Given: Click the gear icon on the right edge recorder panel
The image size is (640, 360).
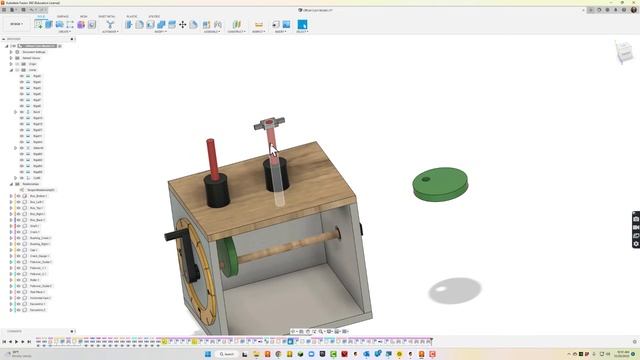Looking at the screenshot, I should [636, 244].
